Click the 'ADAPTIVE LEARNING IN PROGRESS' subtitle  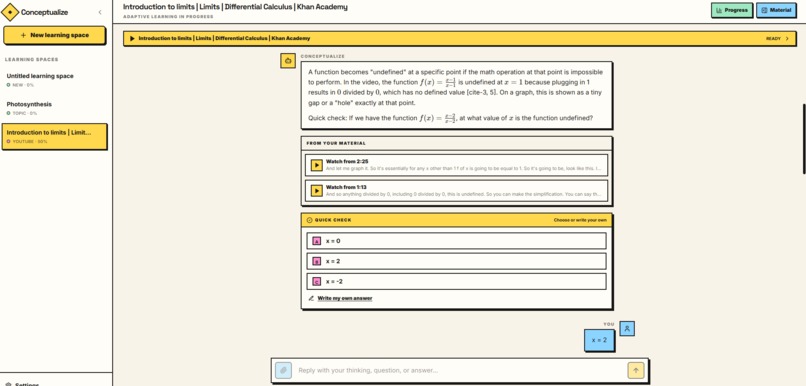[x=168, y=17]
